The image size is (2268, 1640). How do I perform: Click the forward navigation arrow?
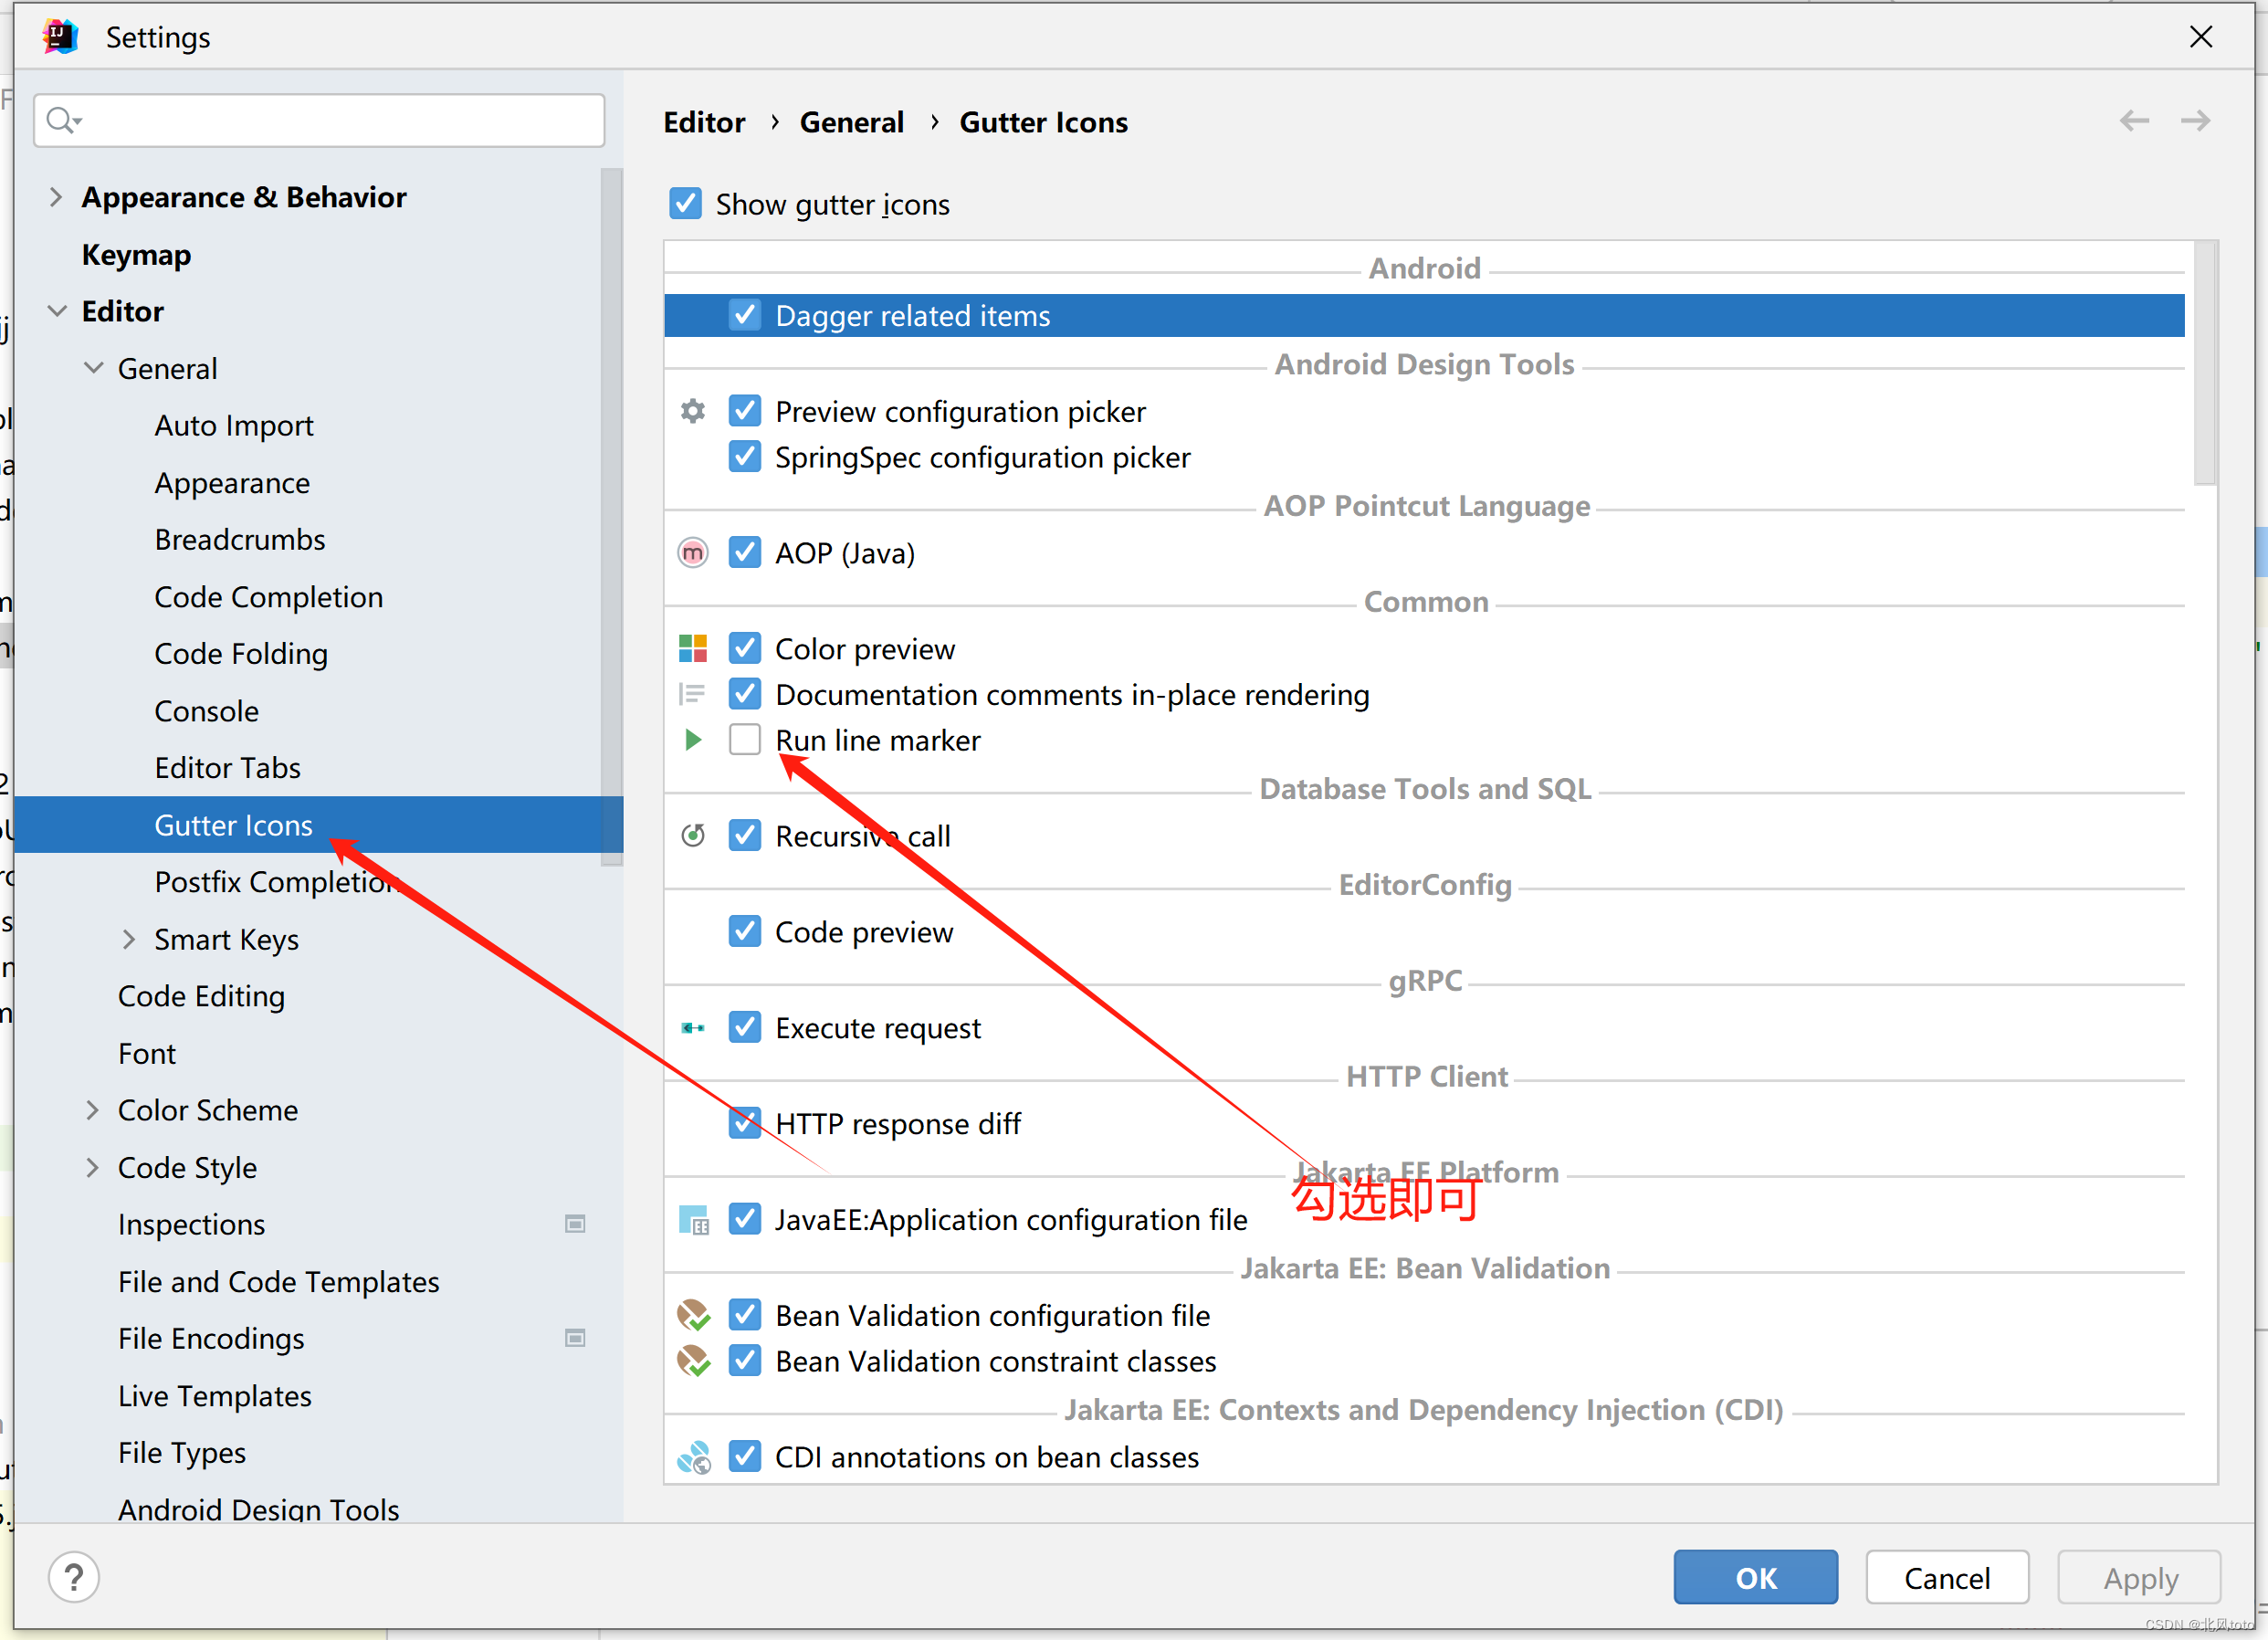pos(2195,121)
